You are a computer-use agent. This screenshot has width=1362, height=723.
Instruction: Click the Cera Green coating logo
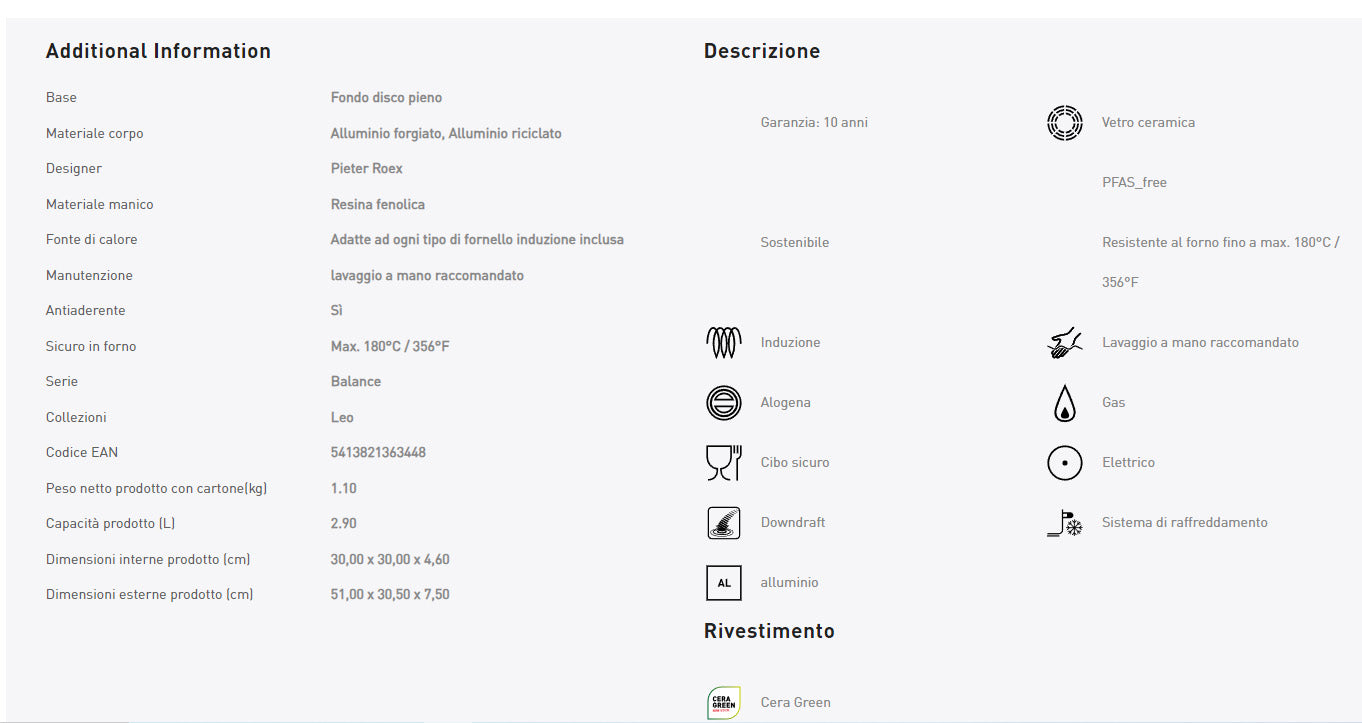pyautogui.click(x=723, y=702)
